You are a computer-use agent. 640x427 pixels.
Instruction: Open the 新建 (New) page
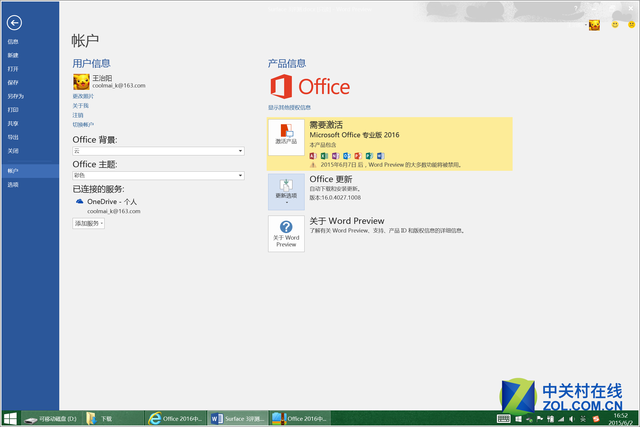coord(13,55)
